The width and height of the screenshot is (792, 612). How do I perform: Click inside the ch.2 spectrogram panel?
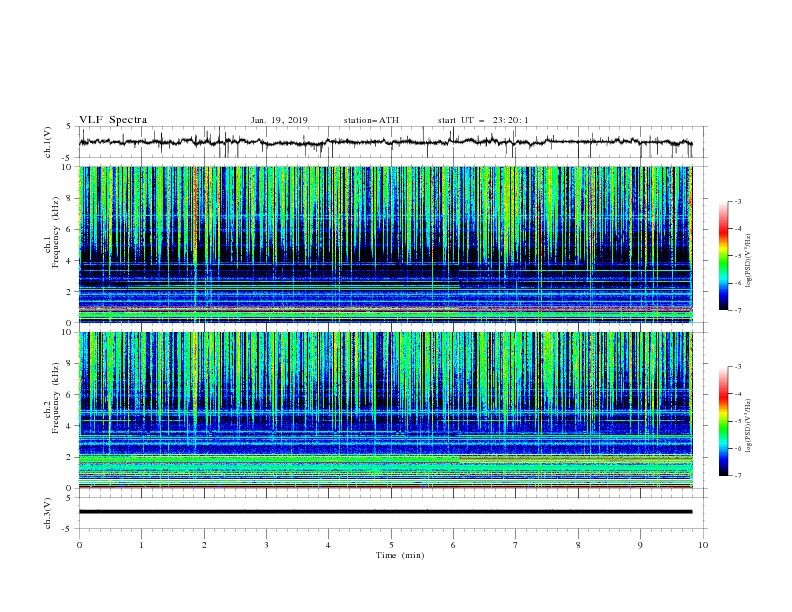[x=385, y=410]
